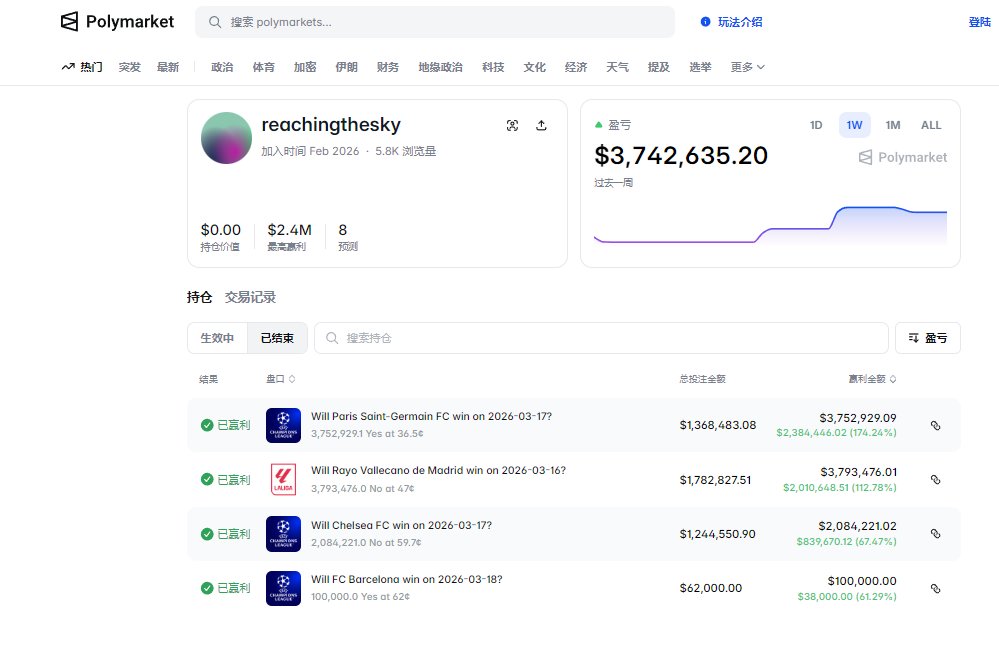Go to 天气 category
This screenshot has height=648, width=999.
pos(617,67)
